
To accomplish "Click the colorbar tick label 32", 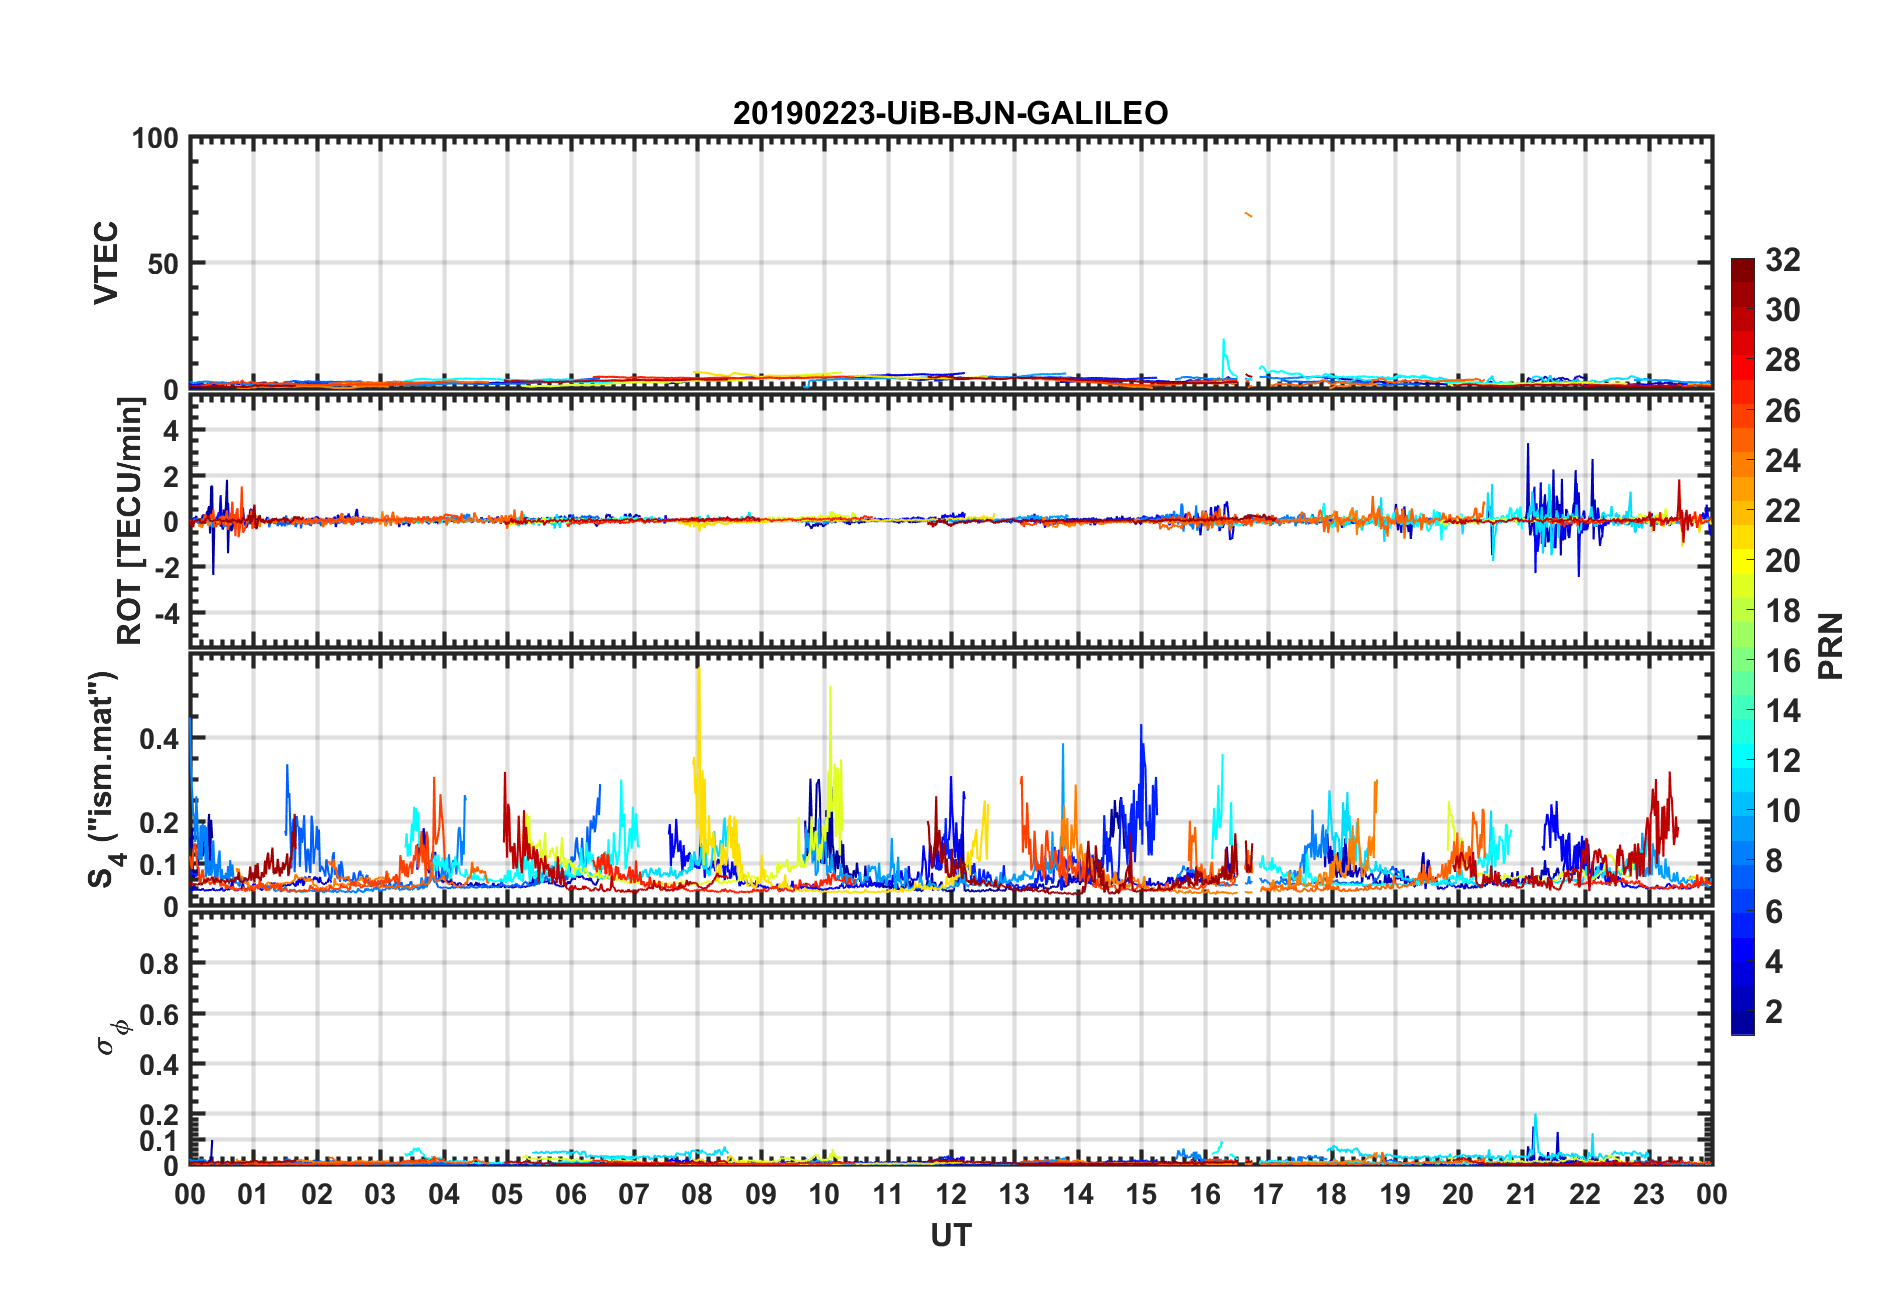I will 1782,260.
